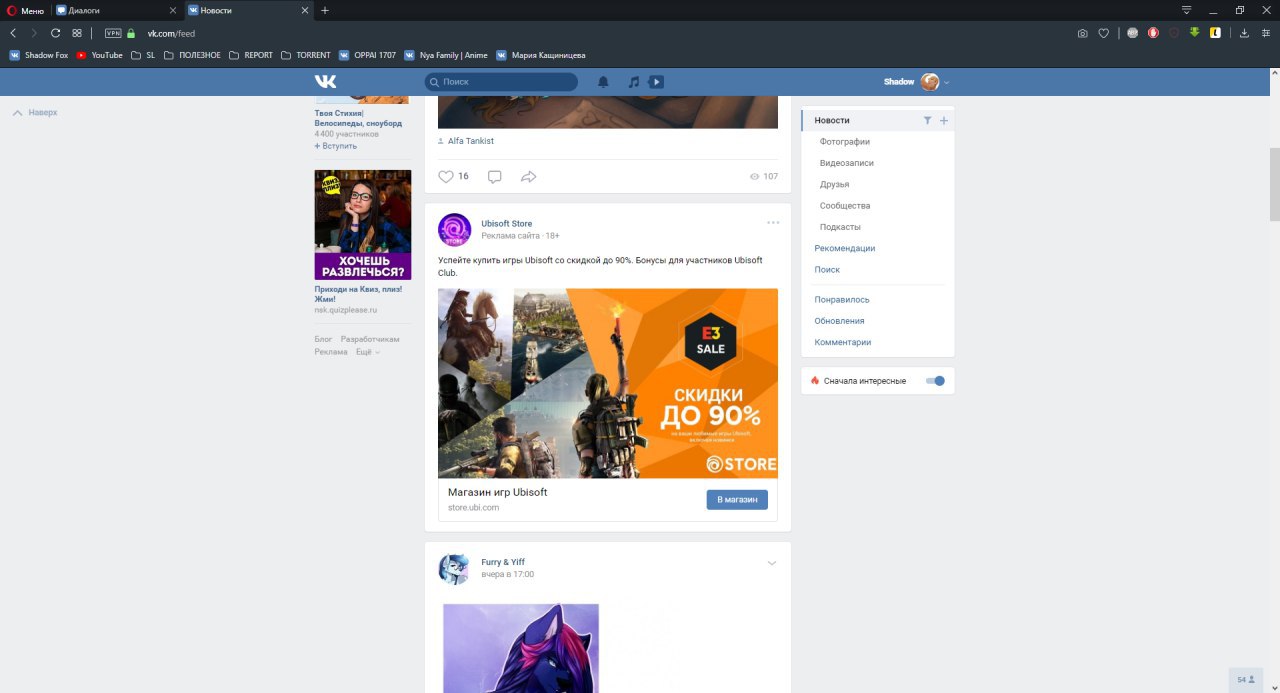The width and height of the screenshot is (1280, 693).
Task: Open the news filter funnel icon
Action: [x=927, y=120]
